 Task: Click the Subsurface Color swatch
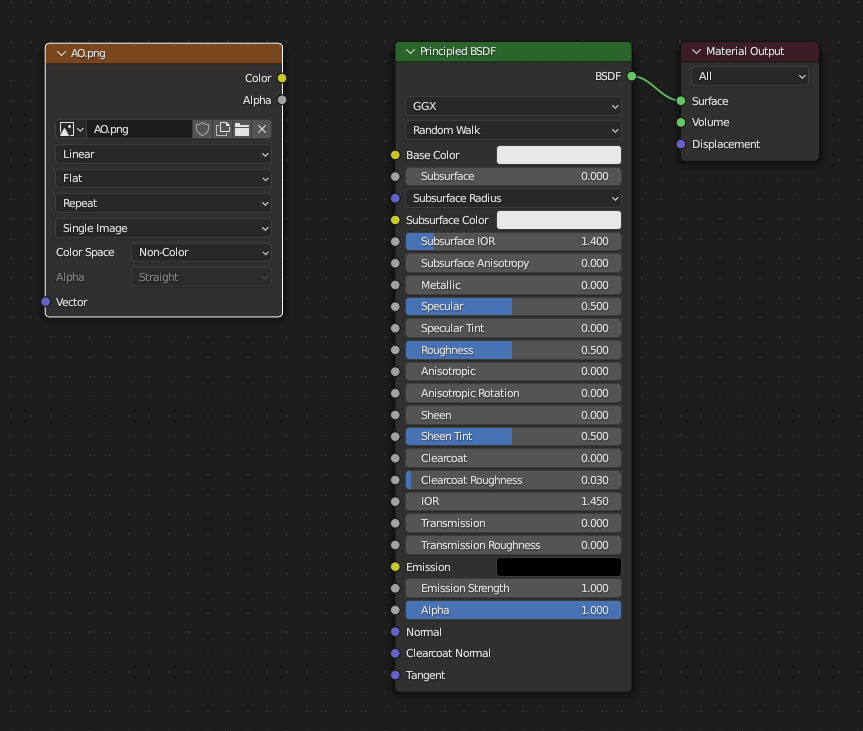pos(559,220)
